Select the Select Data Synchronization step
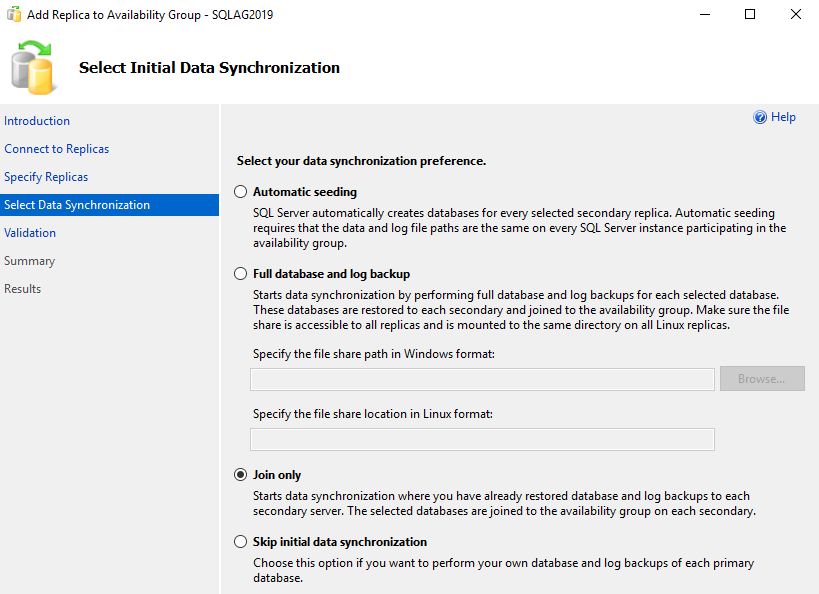Image resolution: width=819 pixels, height=594 pixels. click(x=77, y=205)
